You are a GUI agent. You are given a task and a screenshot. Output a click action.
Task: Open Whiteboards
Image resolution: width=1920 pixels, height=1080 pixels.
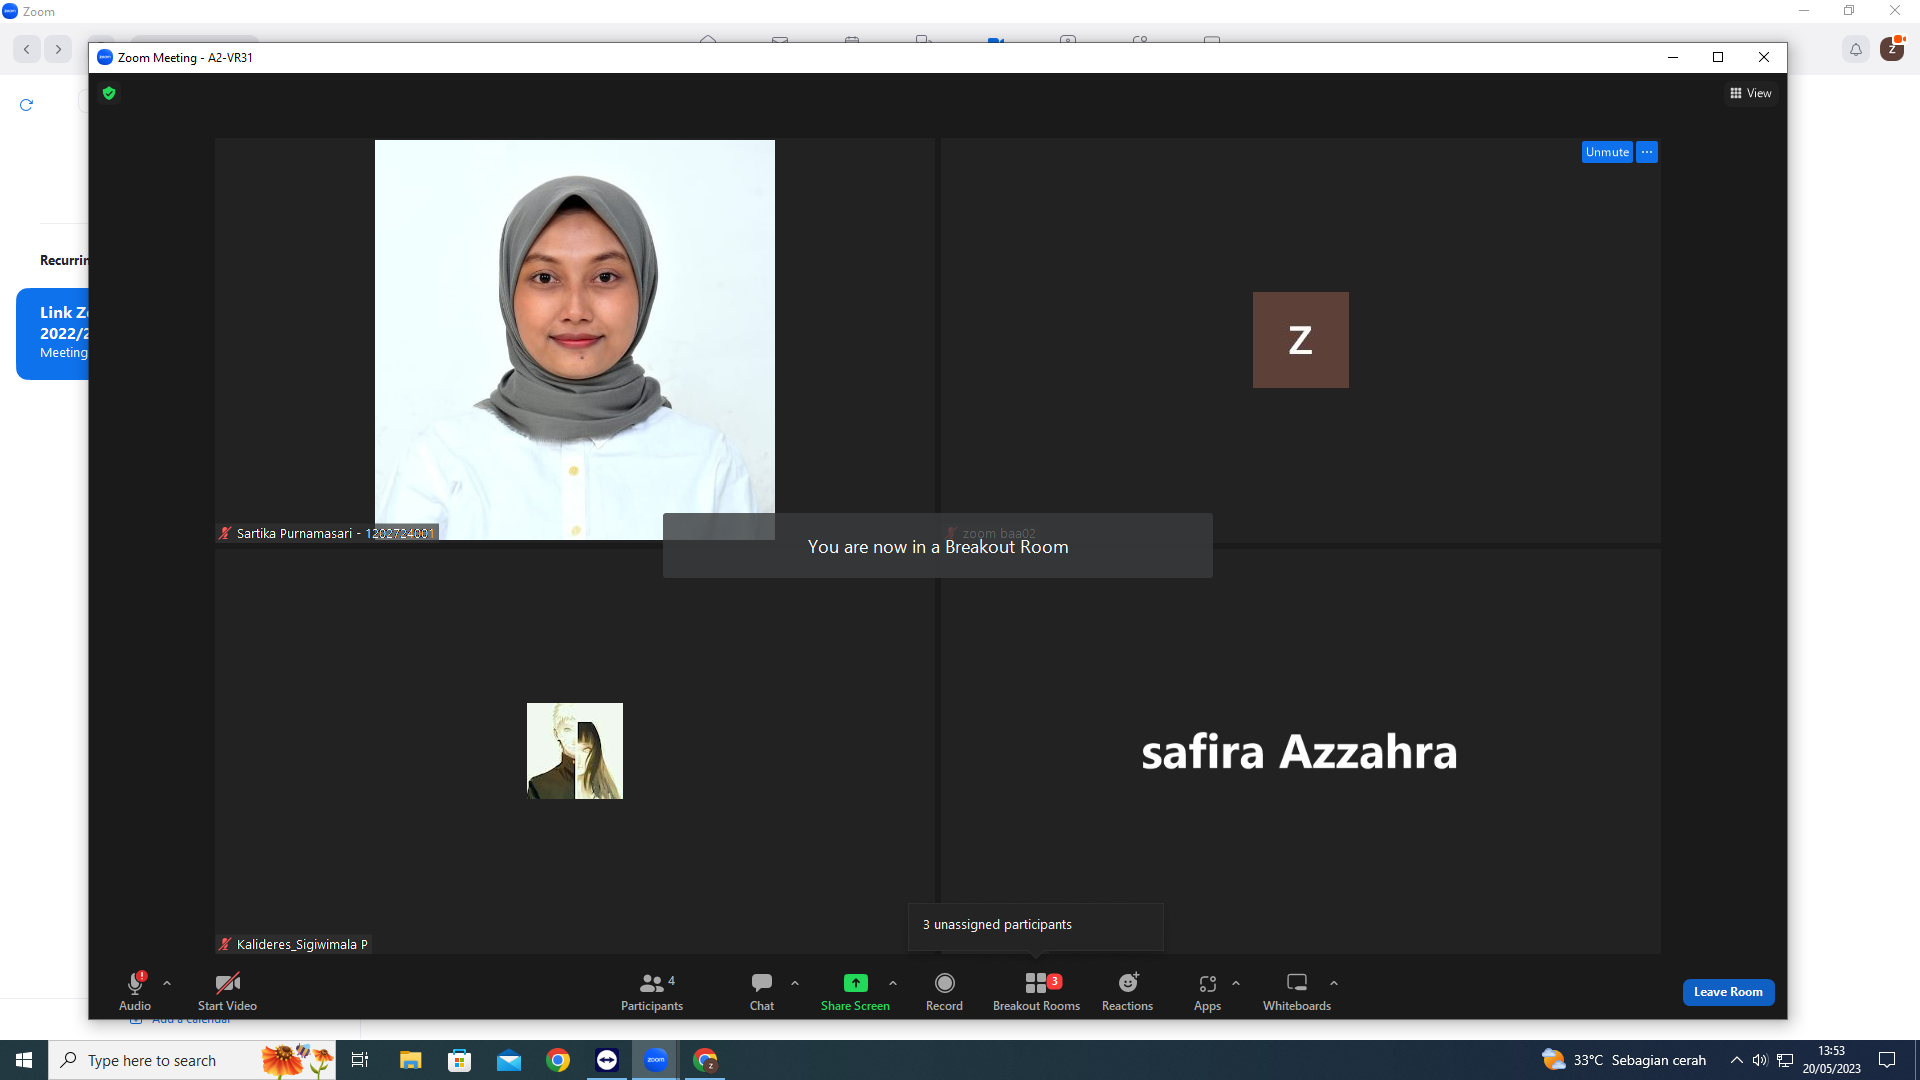tap(1297, 991)
